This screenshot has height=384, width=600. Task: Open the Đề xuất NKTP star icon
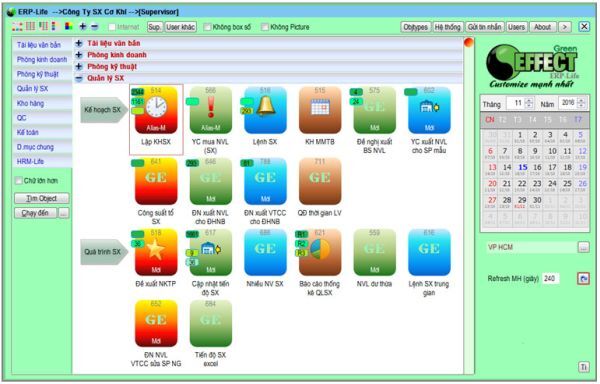156,252
